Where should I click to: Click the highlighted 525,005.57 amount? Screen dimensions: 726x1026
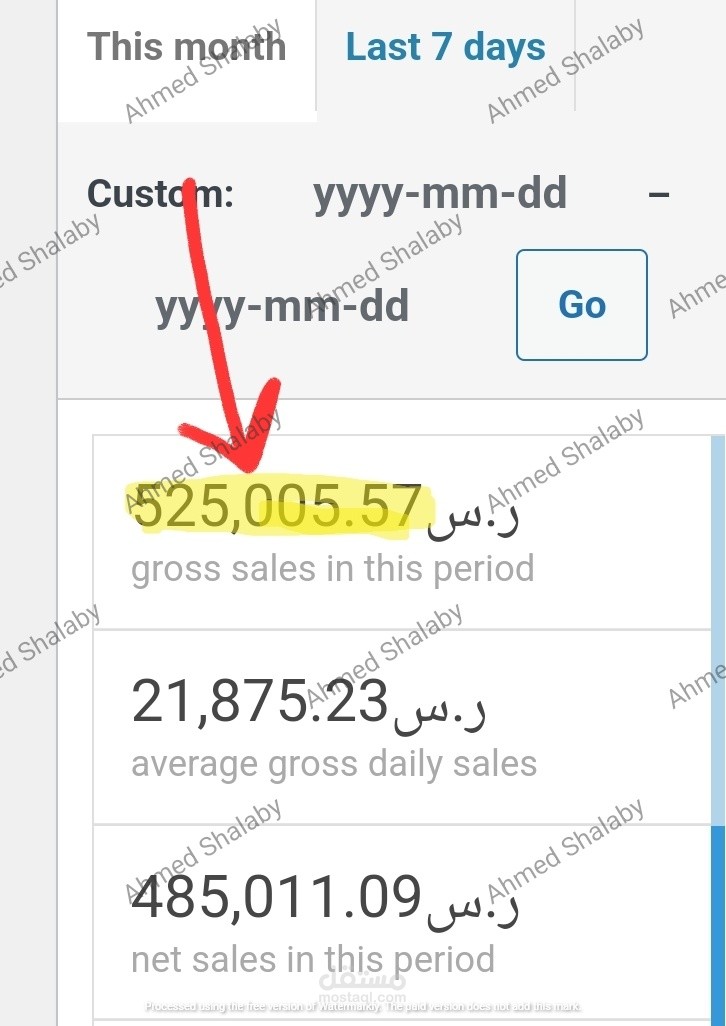(277, 506)
